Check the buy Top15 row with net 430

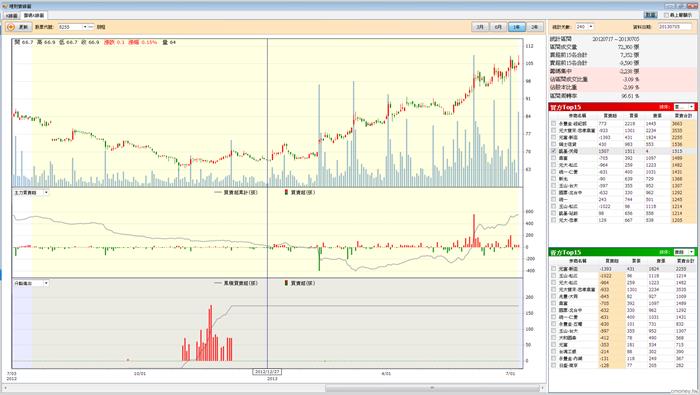[x=554, y=144]
